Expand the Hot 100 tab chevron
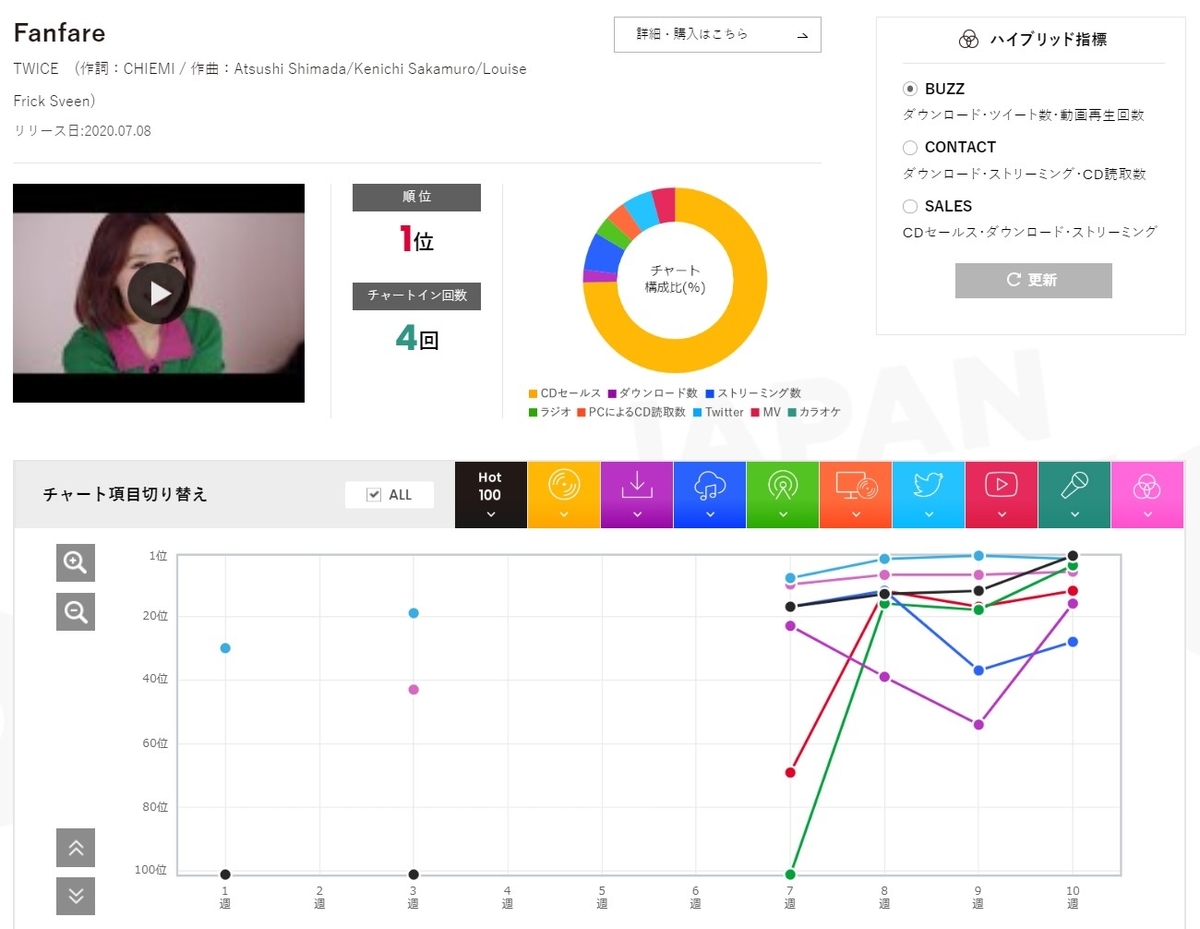 tap(490, 515)
